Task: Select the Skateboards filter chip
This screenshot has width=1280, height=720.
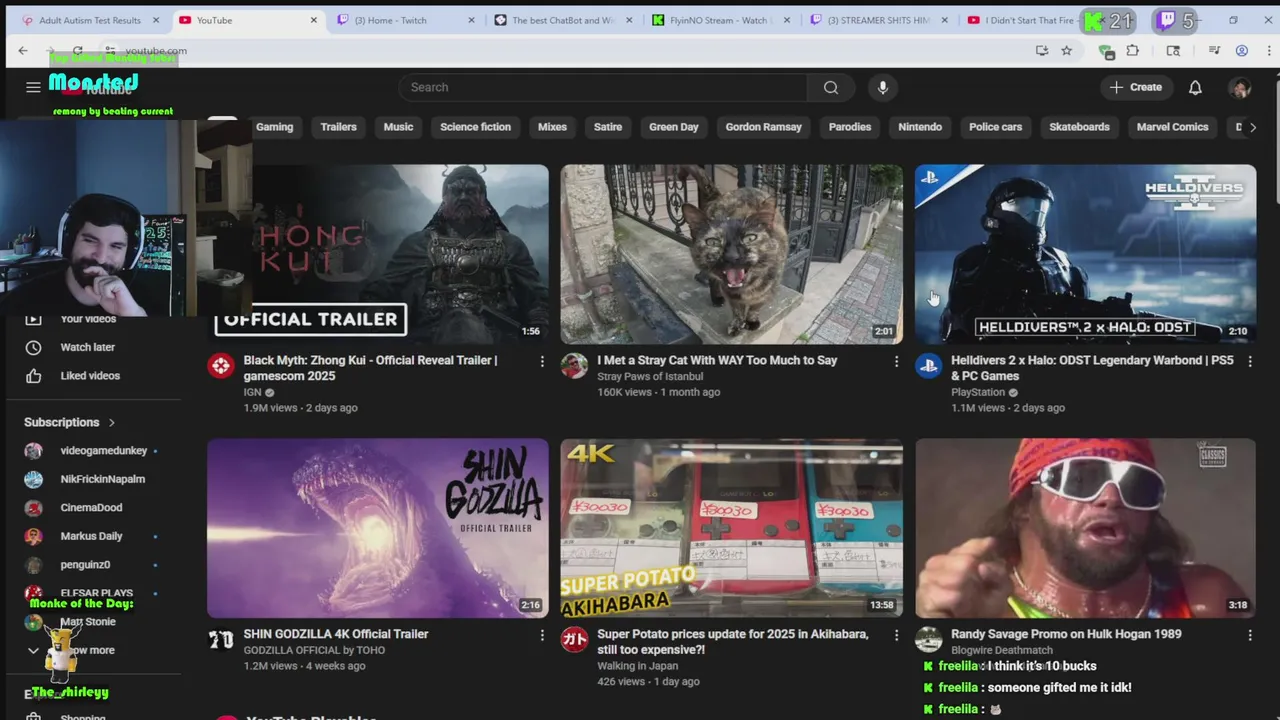Action: [x=1079, y=127]
